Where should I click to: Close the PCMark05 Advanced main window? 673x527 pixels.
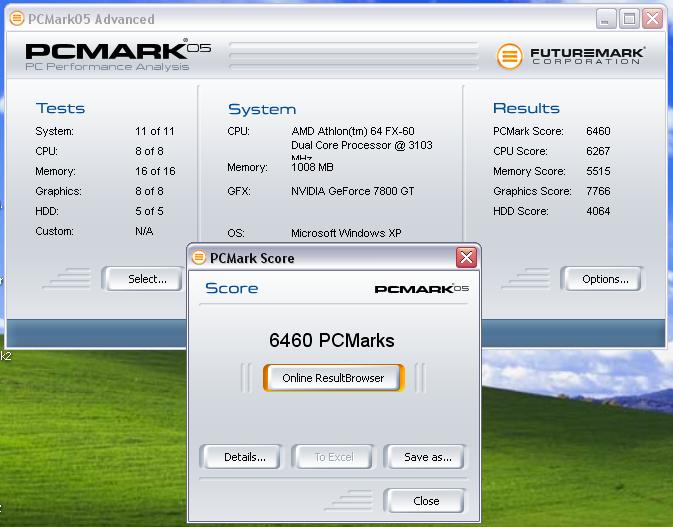pyautogui.click(x=652, y=19)
